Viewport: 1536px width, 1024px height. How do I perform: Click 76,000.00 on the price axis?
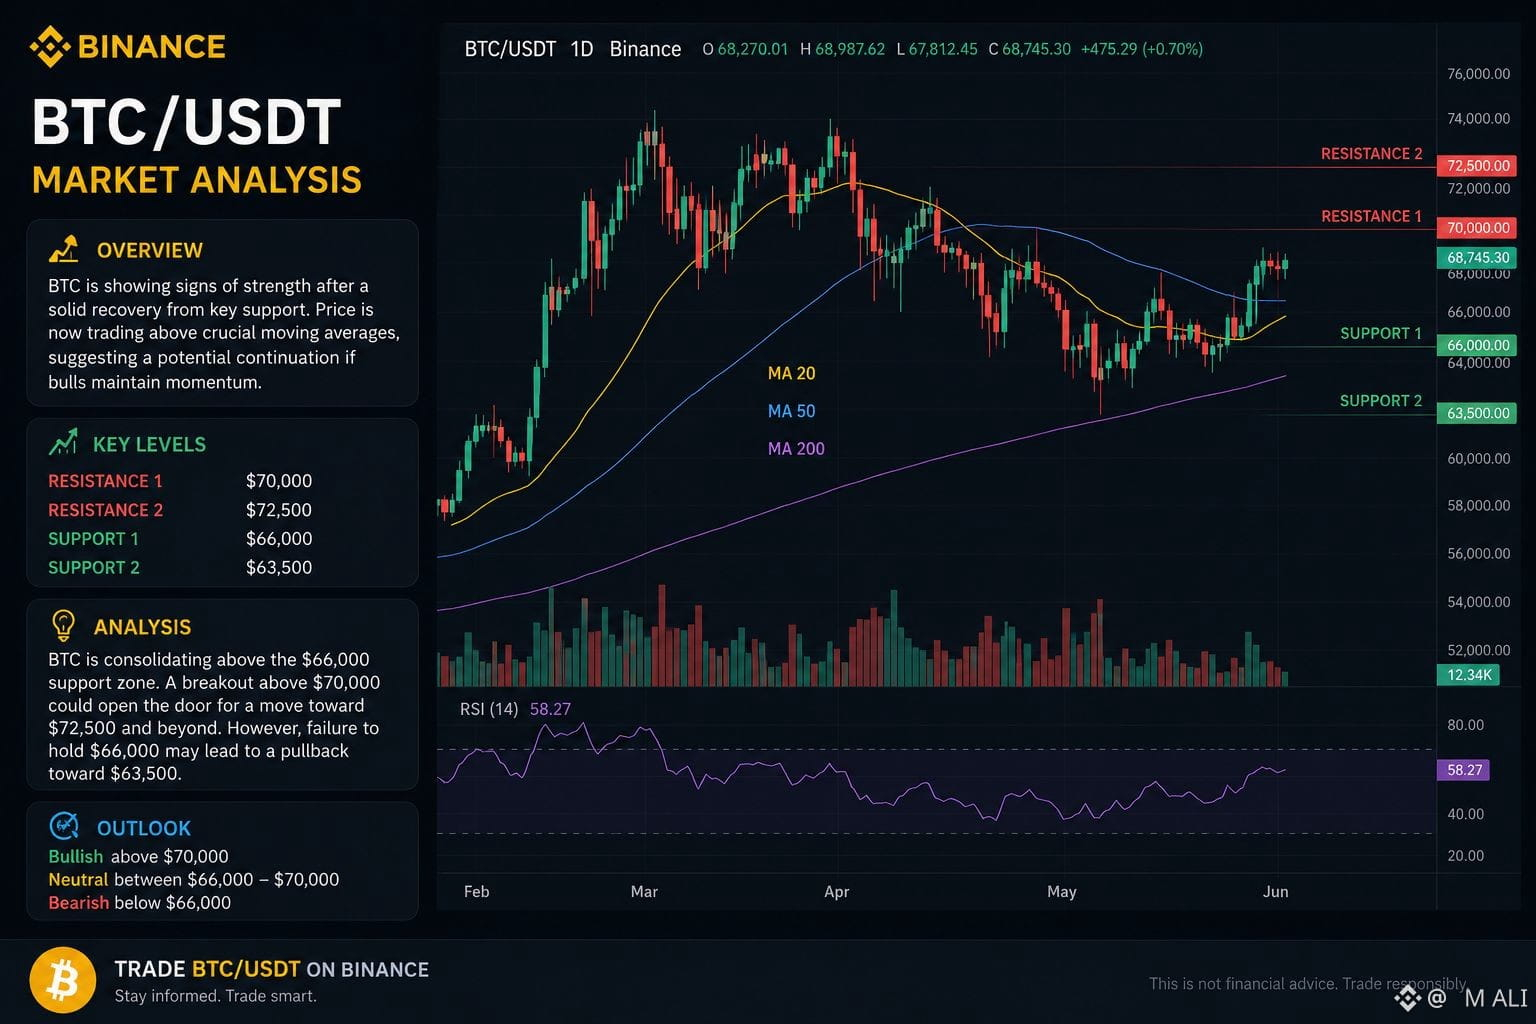[1478, 74]
